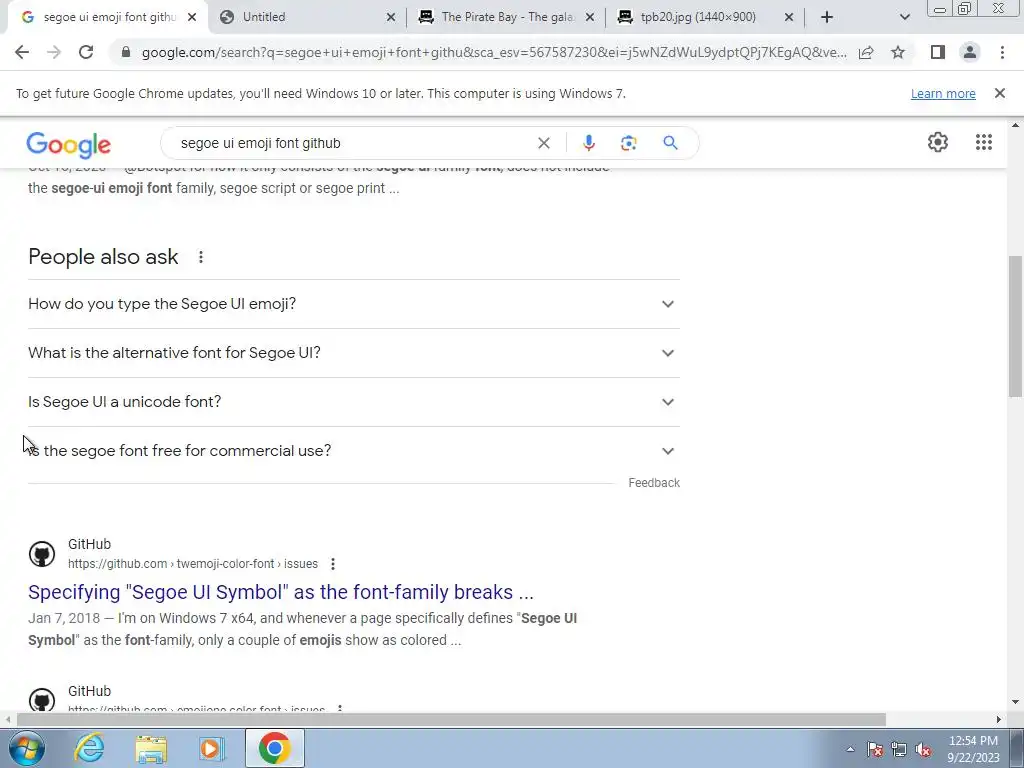Click Chrome icon in the taskbar

(274, 748)
